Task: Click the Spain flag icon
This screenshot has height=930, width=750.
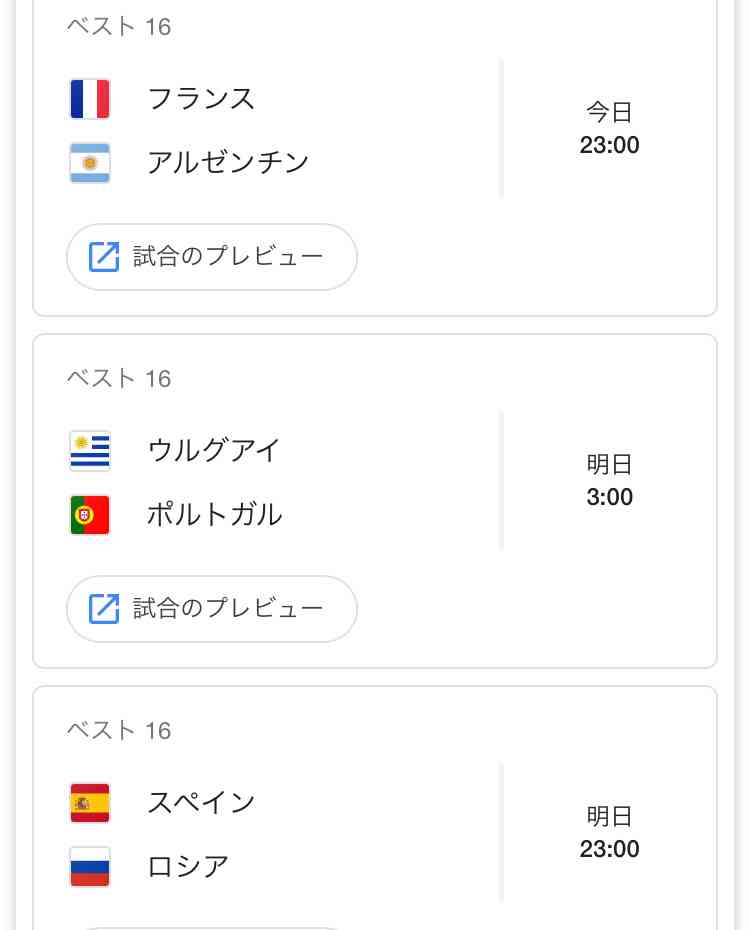Action: (90, 803)
